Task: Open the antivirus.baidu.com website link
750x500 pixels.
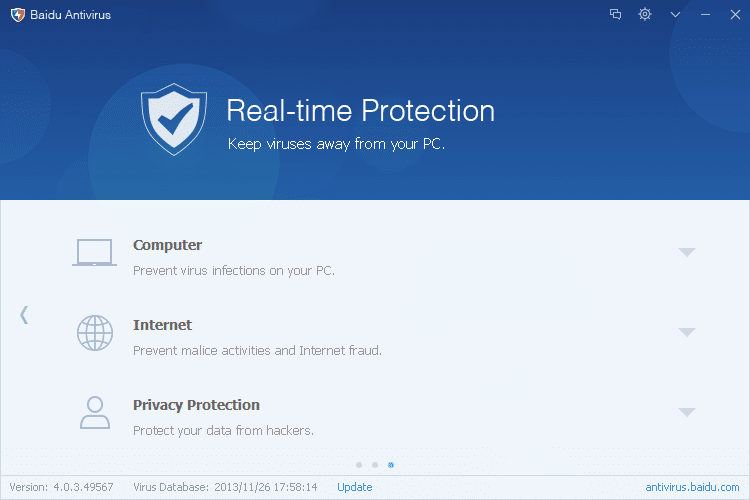Action: (692, 487)
